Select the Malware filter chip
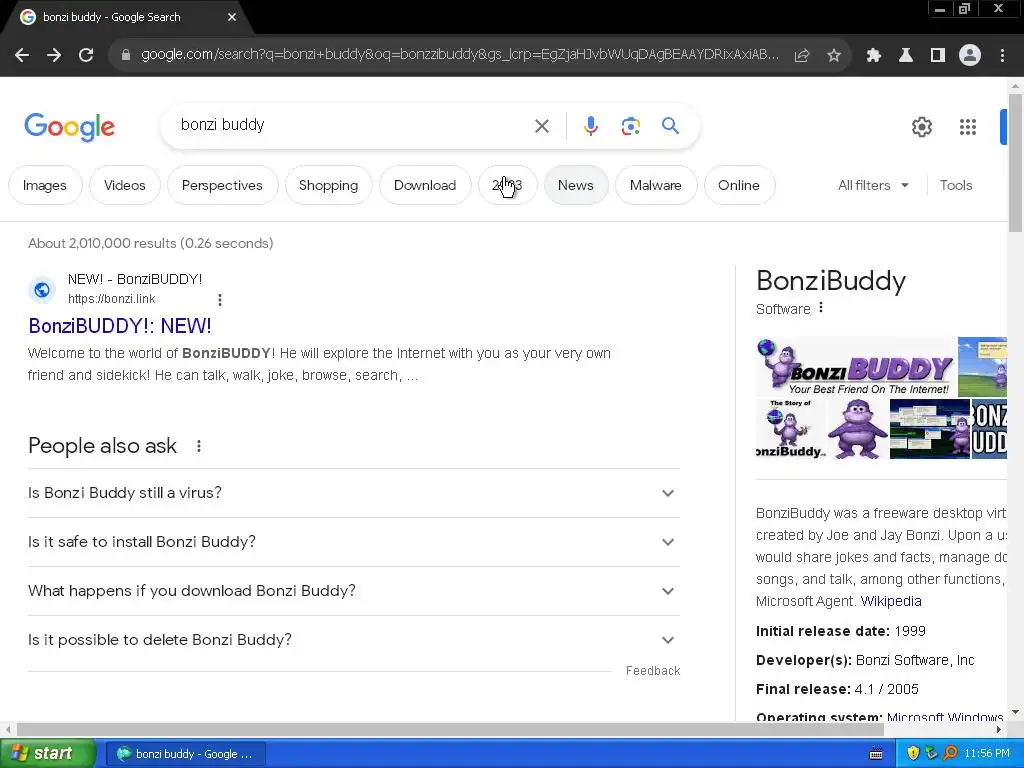Image resolution: width=1024 pixels, height=768 pixels. pyautogui.click(x=656, y=185)
